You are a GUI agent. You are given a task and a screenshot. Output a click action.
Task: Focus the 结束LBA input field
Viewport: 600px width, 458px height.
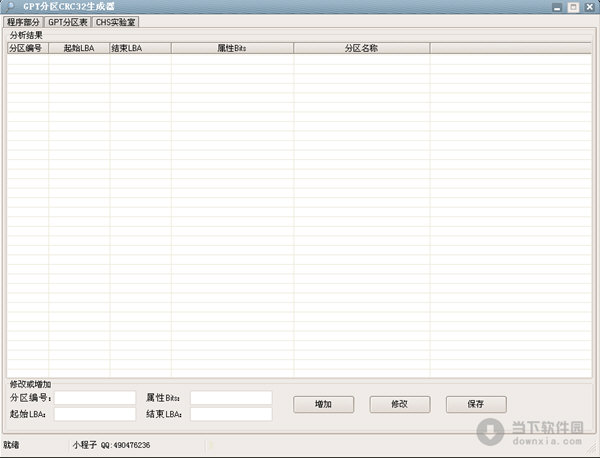click(231, 414)
